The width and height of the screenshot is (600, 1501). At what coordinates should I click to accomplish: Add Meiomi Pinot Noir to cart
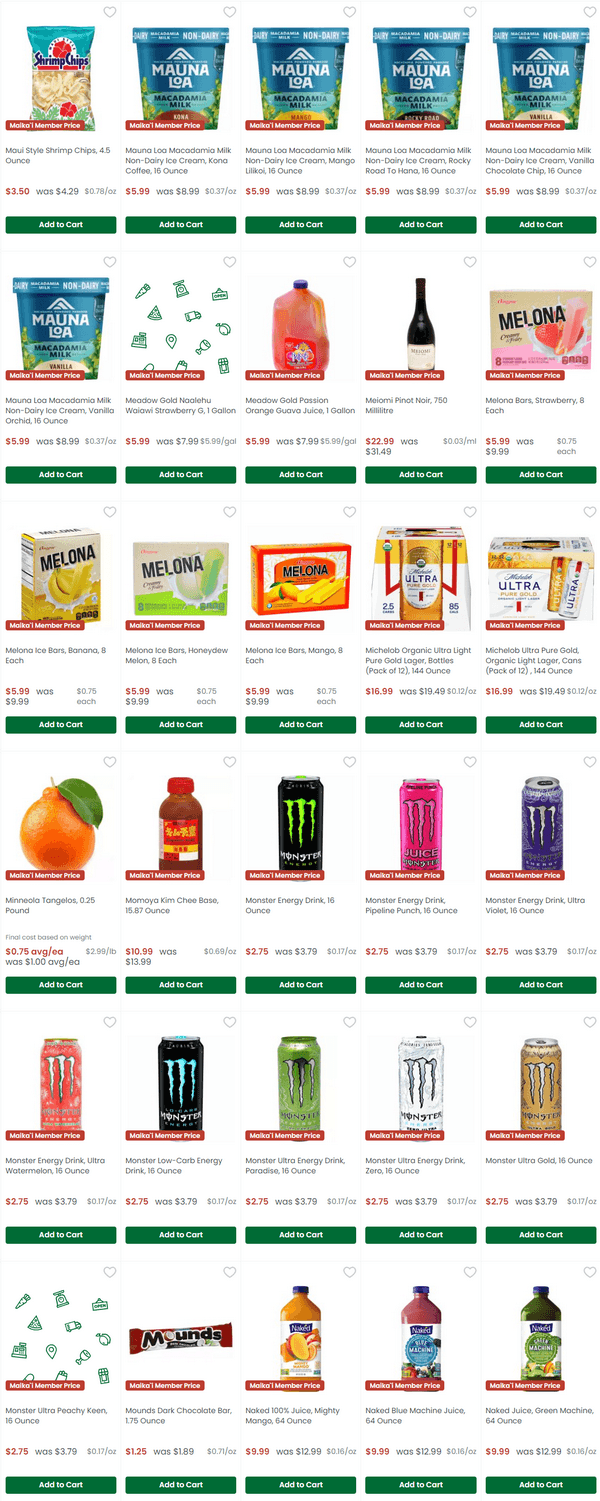(x=421, y=475)
